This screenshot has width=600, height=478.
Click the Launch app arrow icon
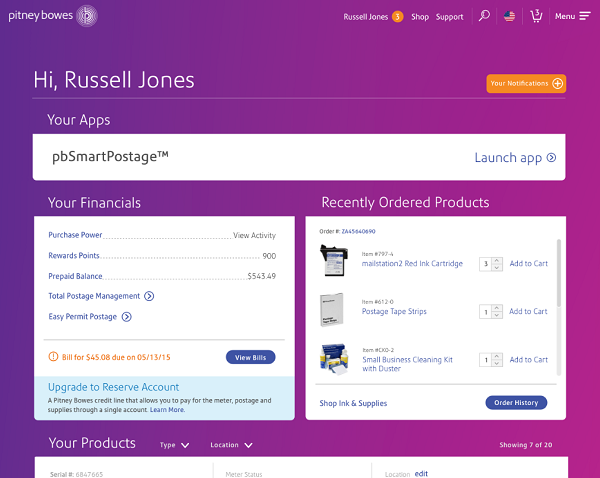(551, 157)
